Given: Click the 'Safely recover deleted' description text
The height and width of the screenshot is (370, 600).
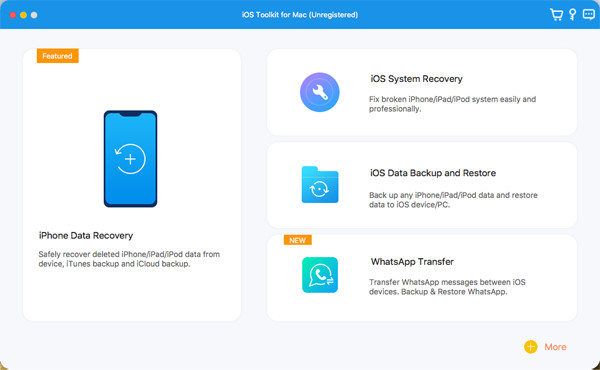Looking at the screenshot, I should point(129,259).
